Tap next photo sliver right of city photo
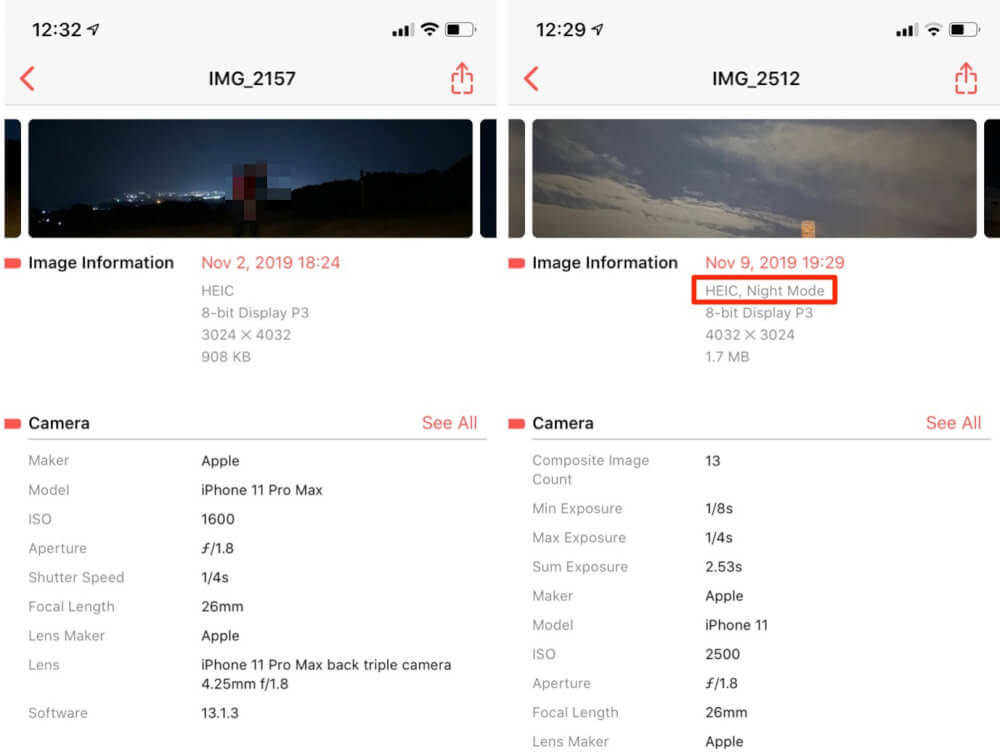 (488, 178)
